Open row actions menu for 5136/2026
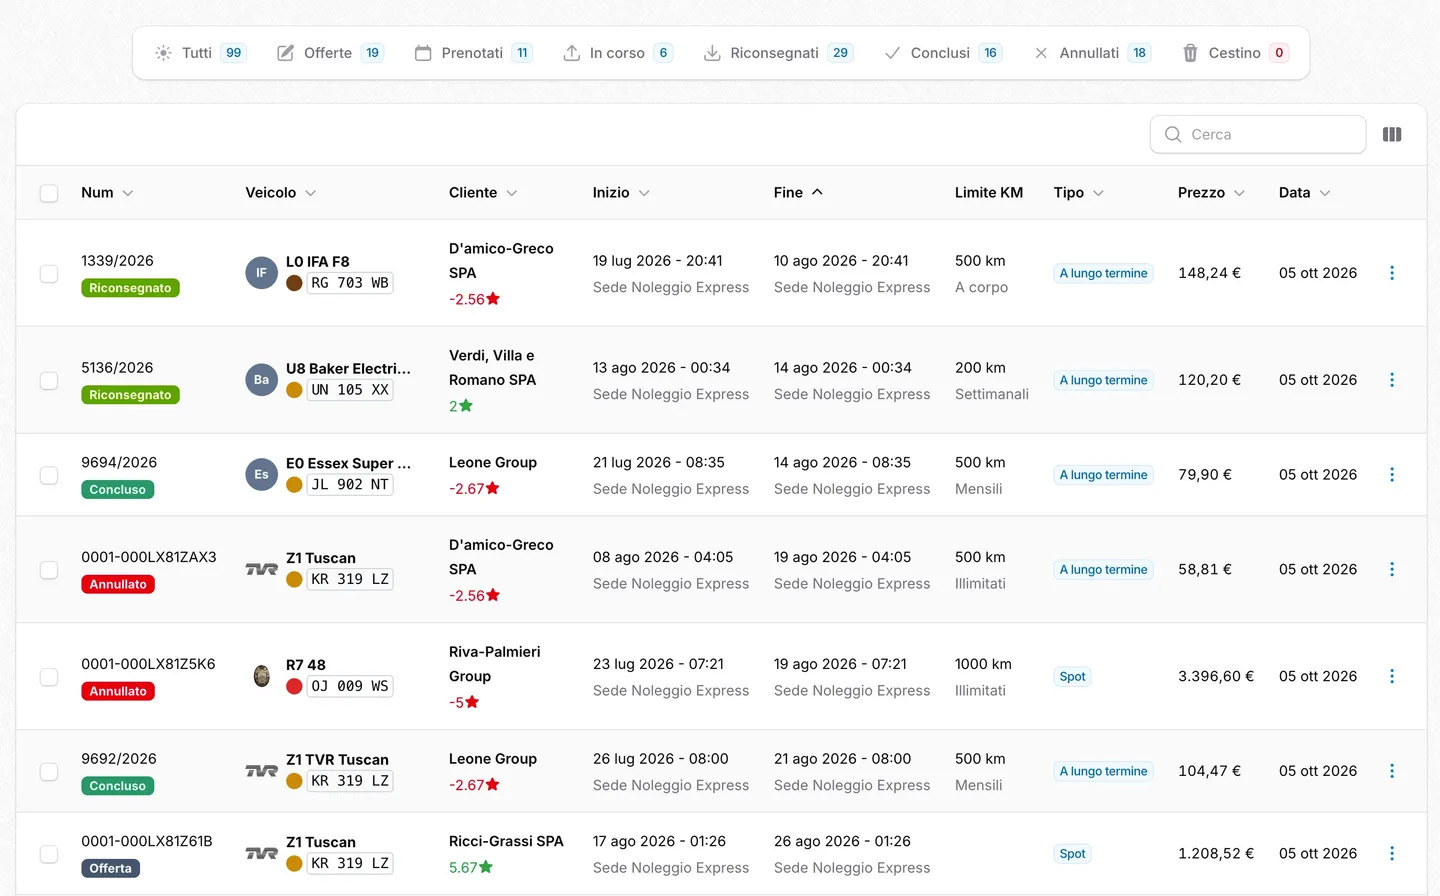Image resolution: width=1440 pixels, height=896 pixels. click(x=1391, y=380)
